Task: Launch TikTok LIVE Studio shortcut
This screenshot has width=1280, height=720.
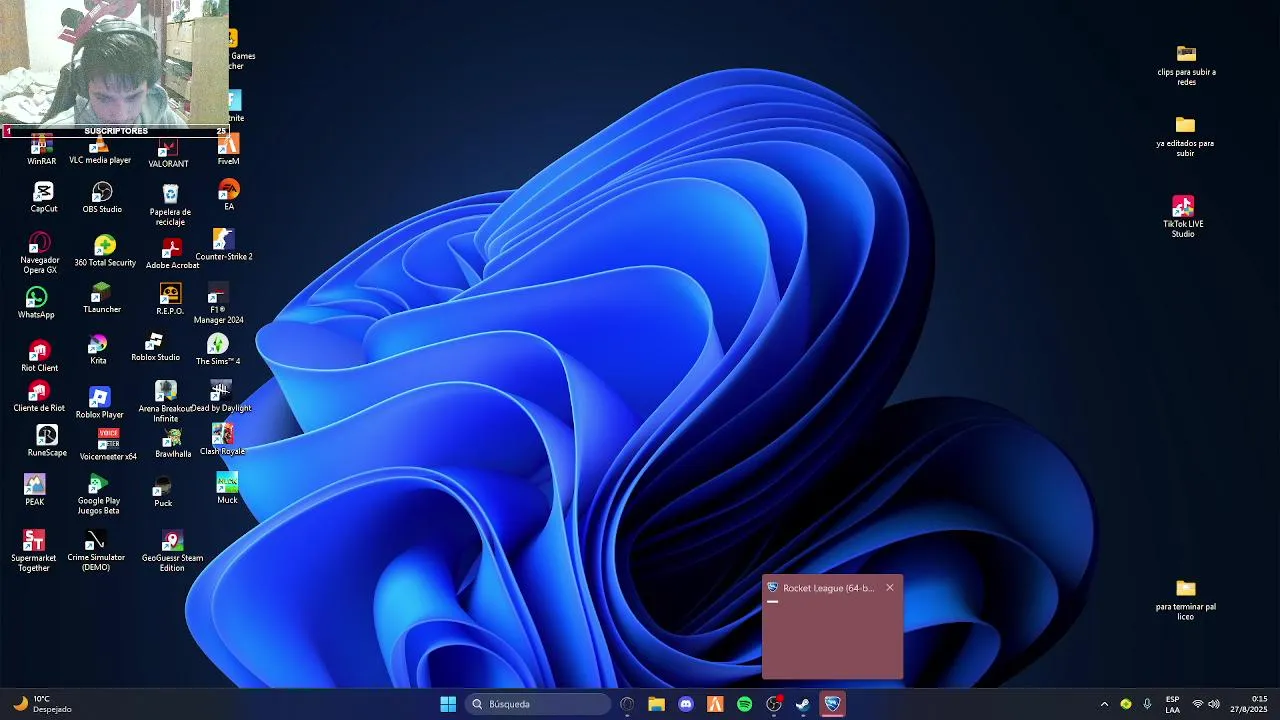Action: coord(1183,217)
